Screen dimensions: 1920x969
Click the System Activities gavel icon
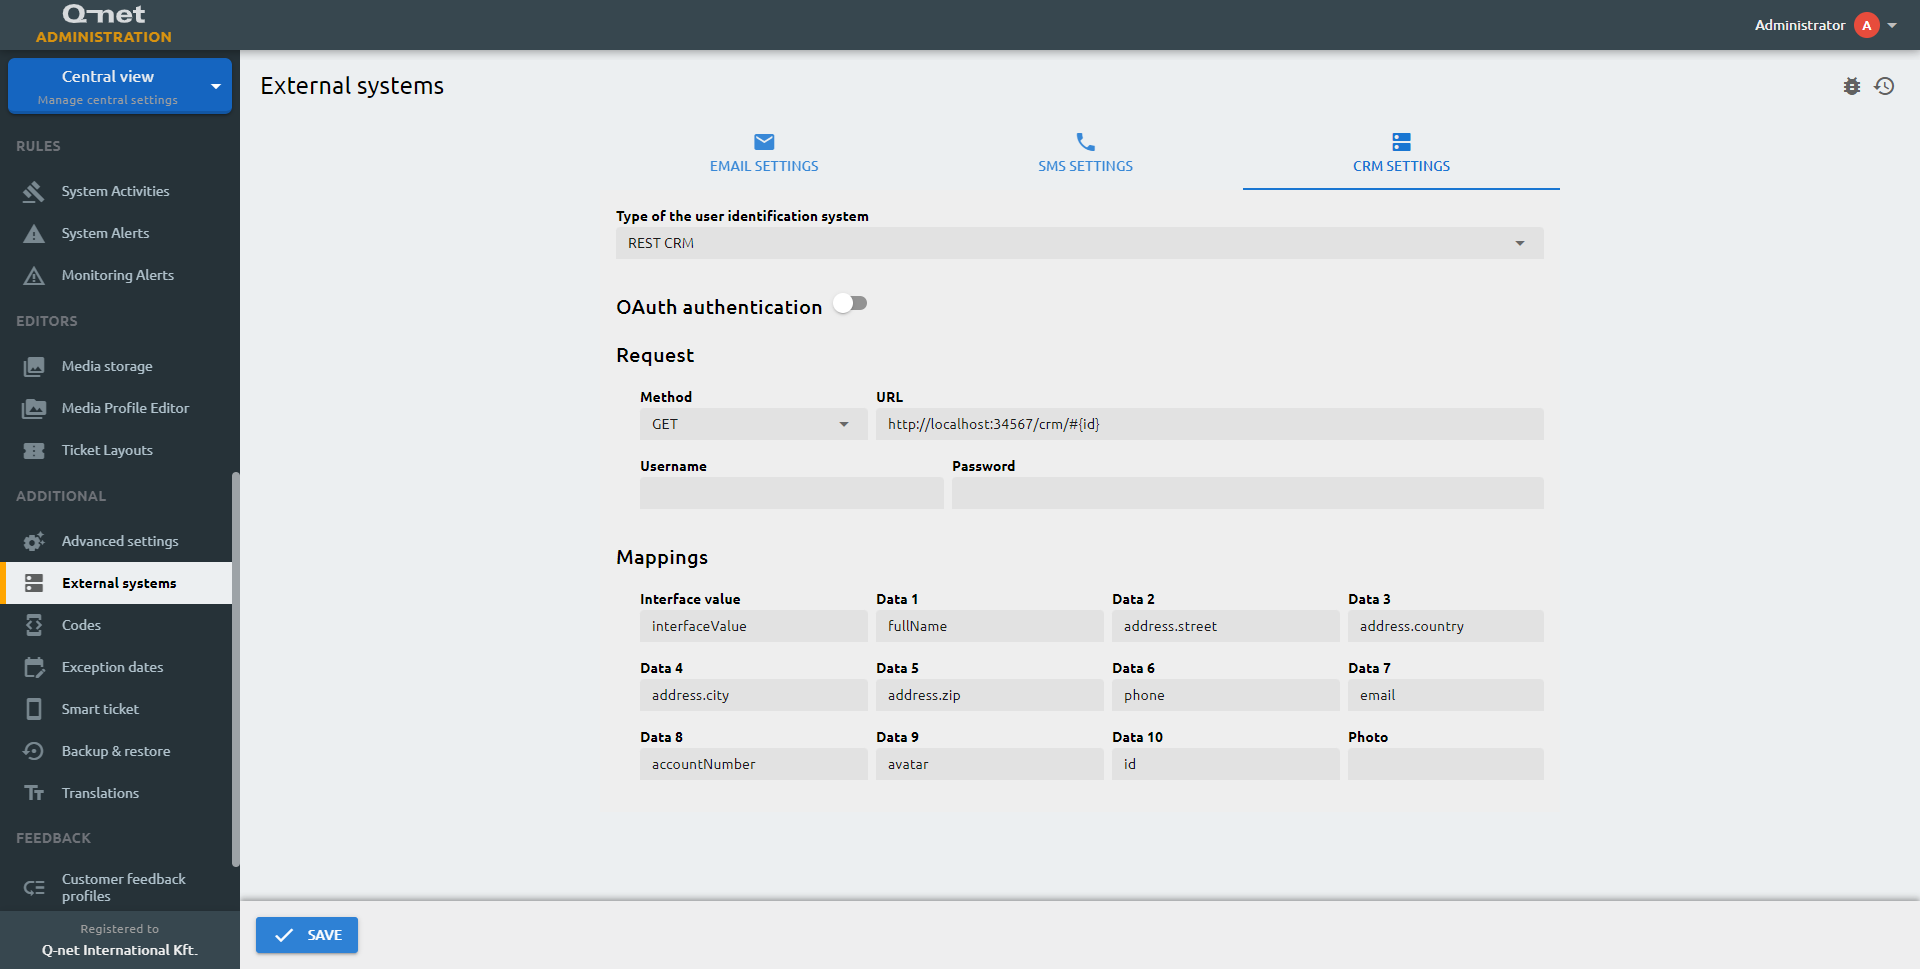pyautogui.click(x=34, y=191)
